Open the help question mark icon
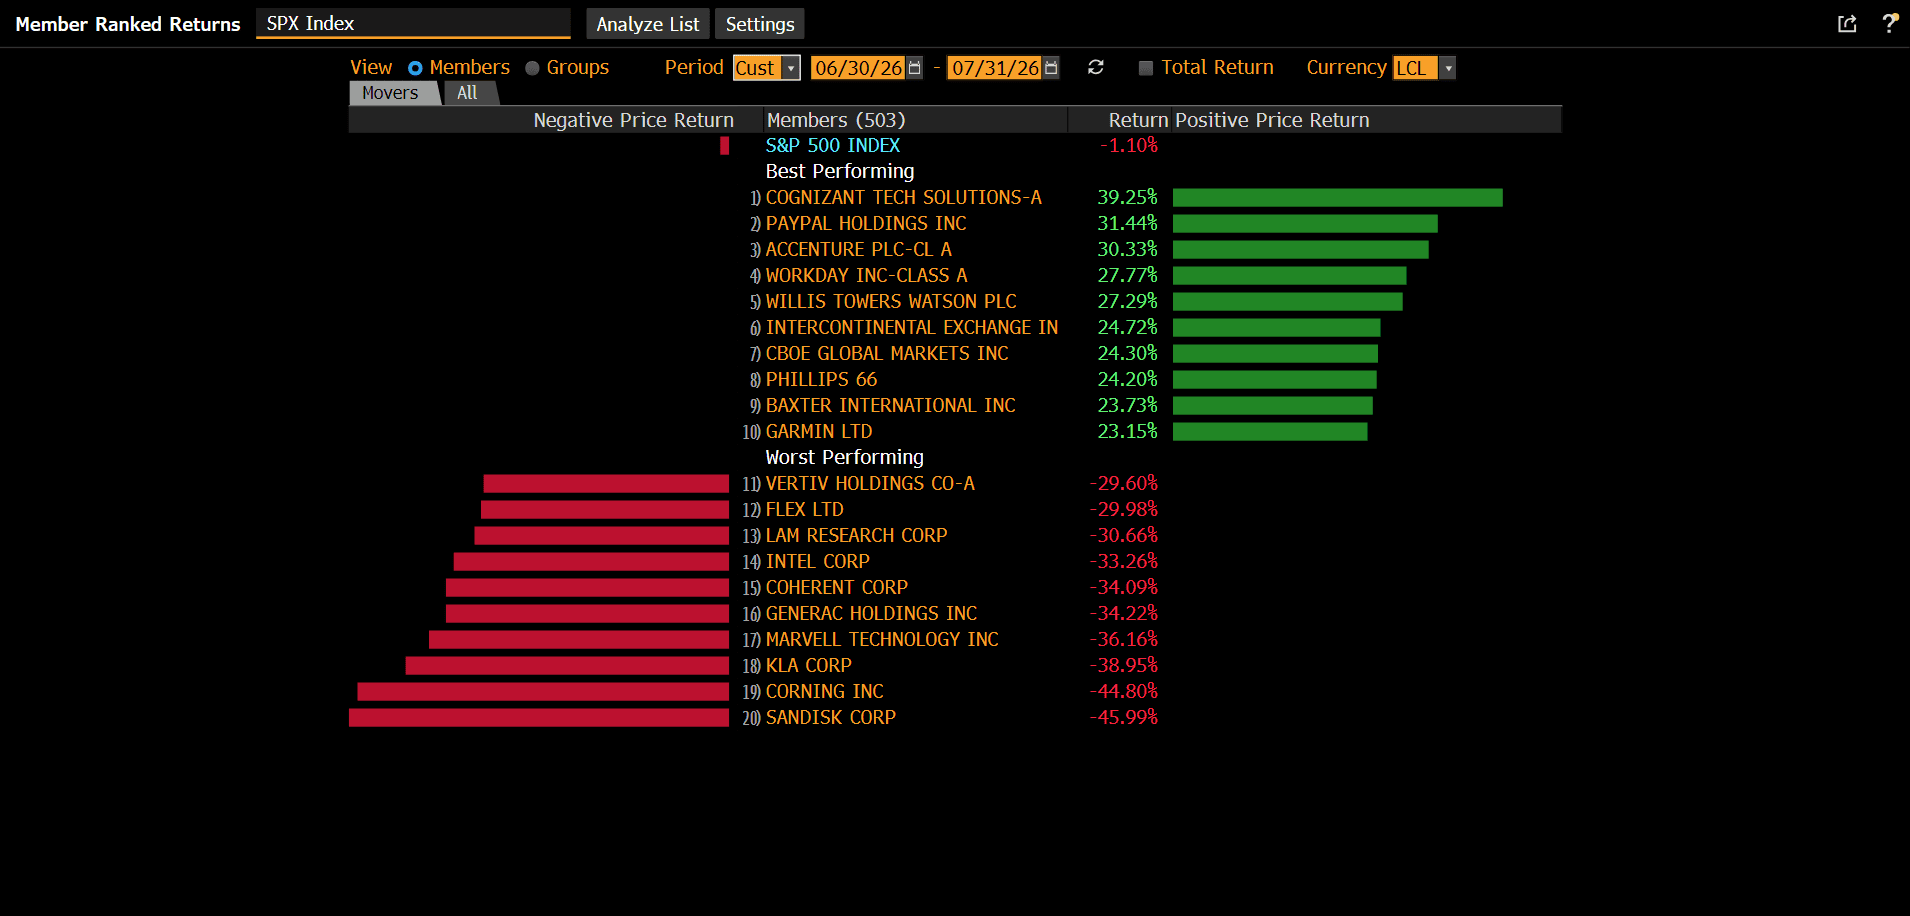Viewport: 1910px width, 916px height. (x=1889, y=23)
